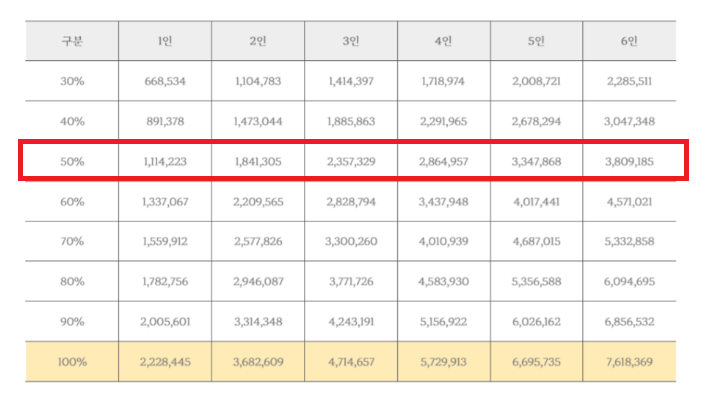Select the 50% row label

tap(72, 162)
